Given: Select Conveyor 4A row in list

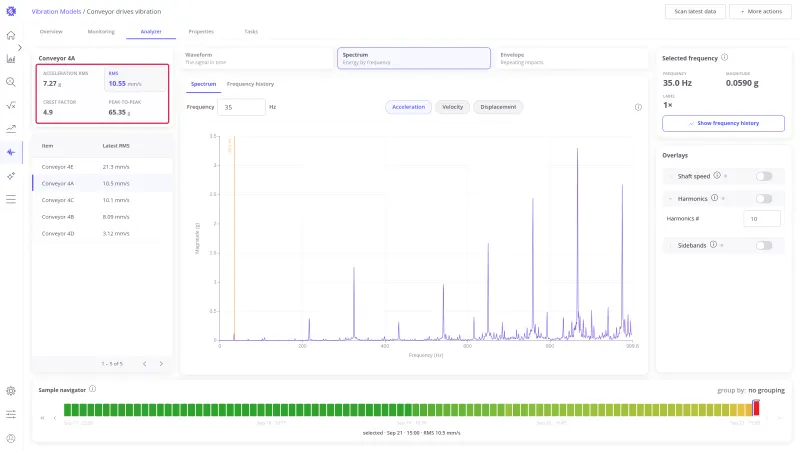Looking at the screenshot, I should (103, 184).
